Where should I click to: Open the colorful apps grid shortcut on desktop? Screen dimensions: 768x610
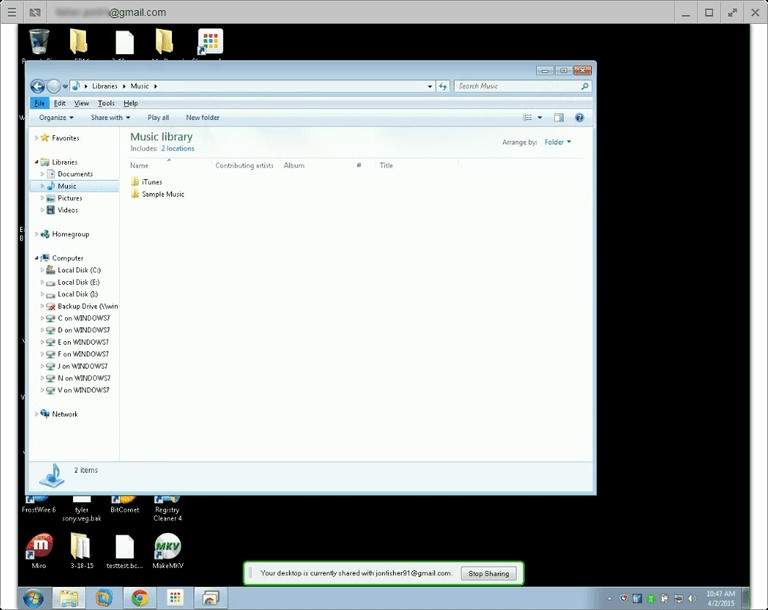click(210, 42)
